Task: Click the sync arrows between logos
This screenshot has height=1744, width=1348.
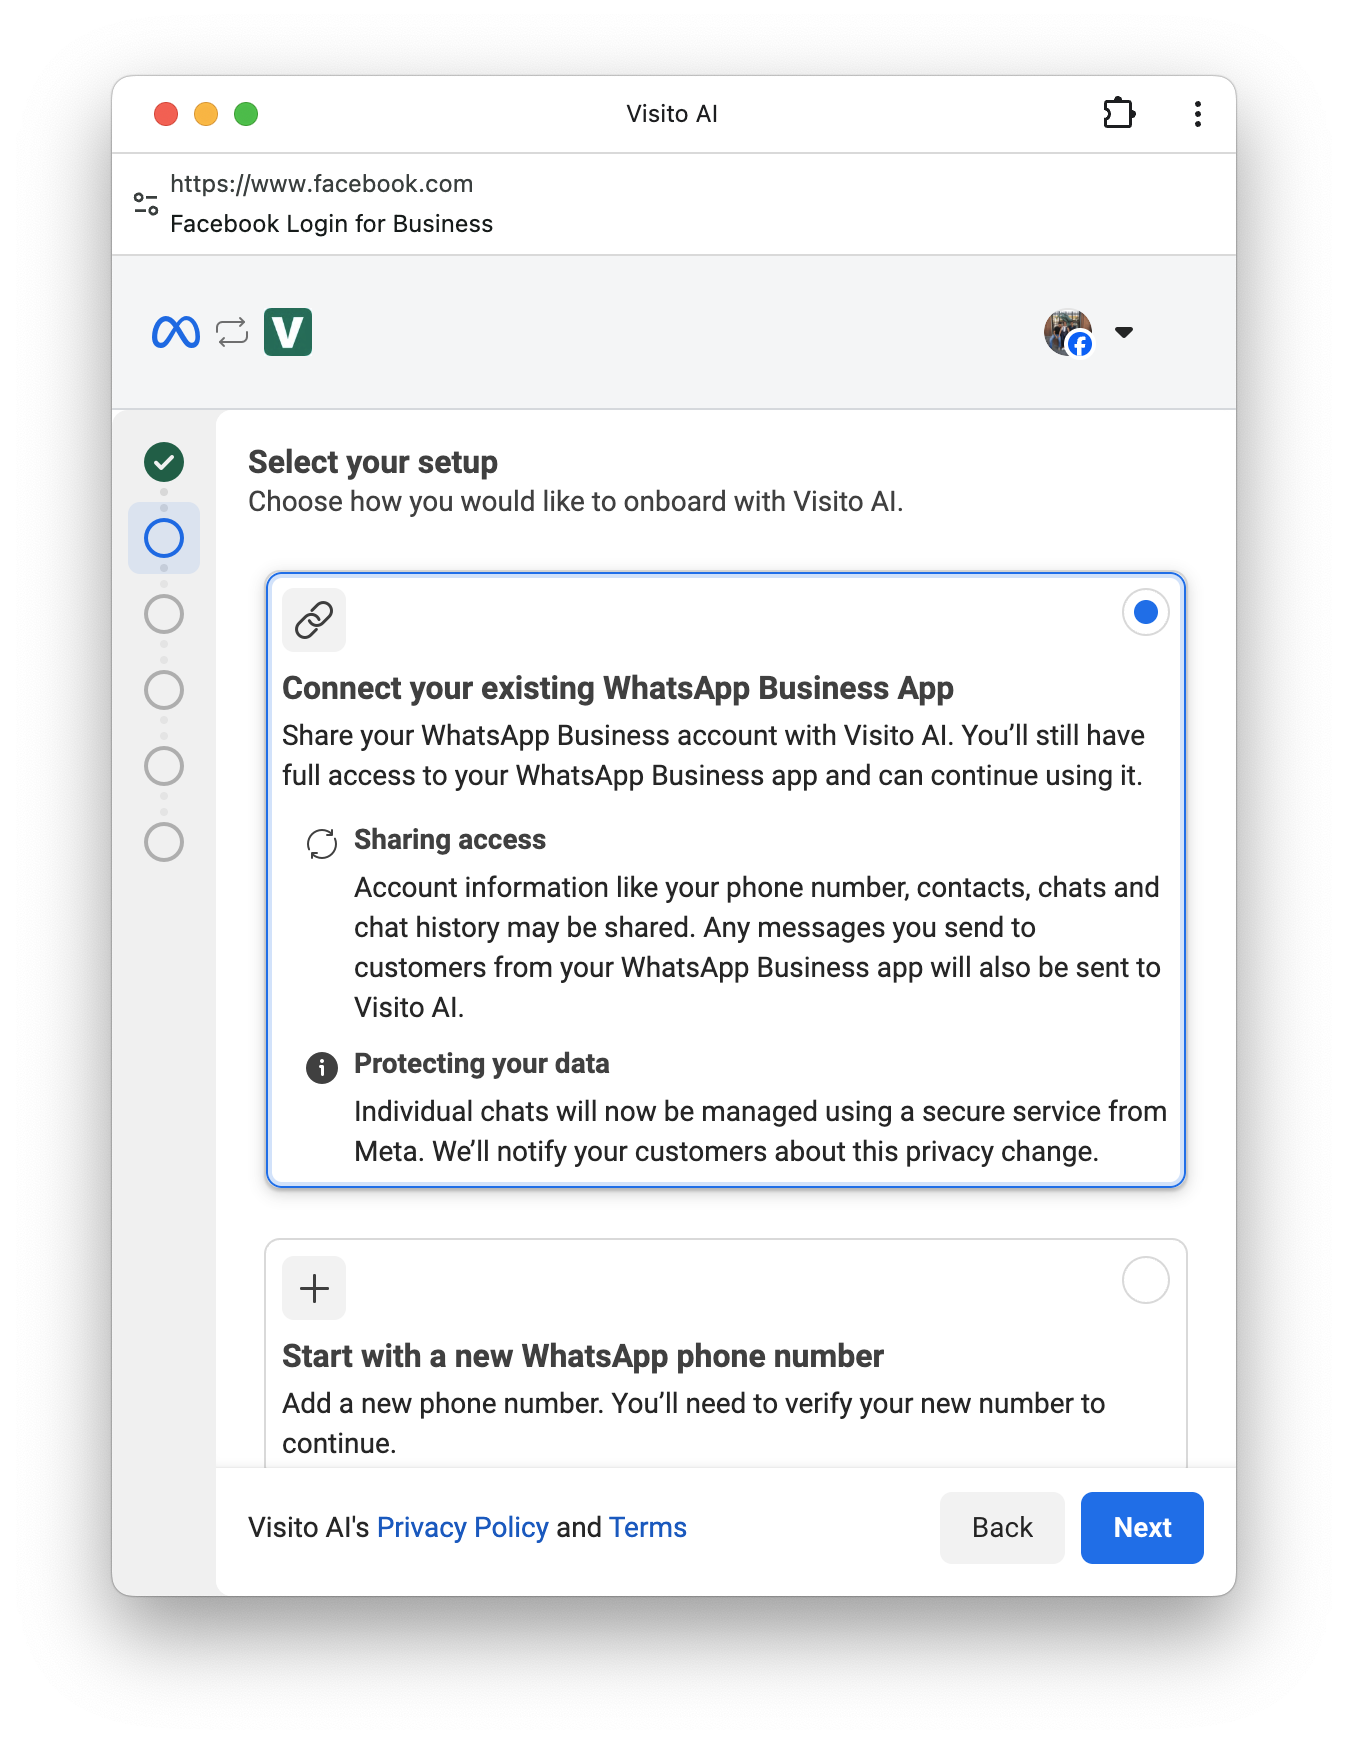Action: pos(232,332)
